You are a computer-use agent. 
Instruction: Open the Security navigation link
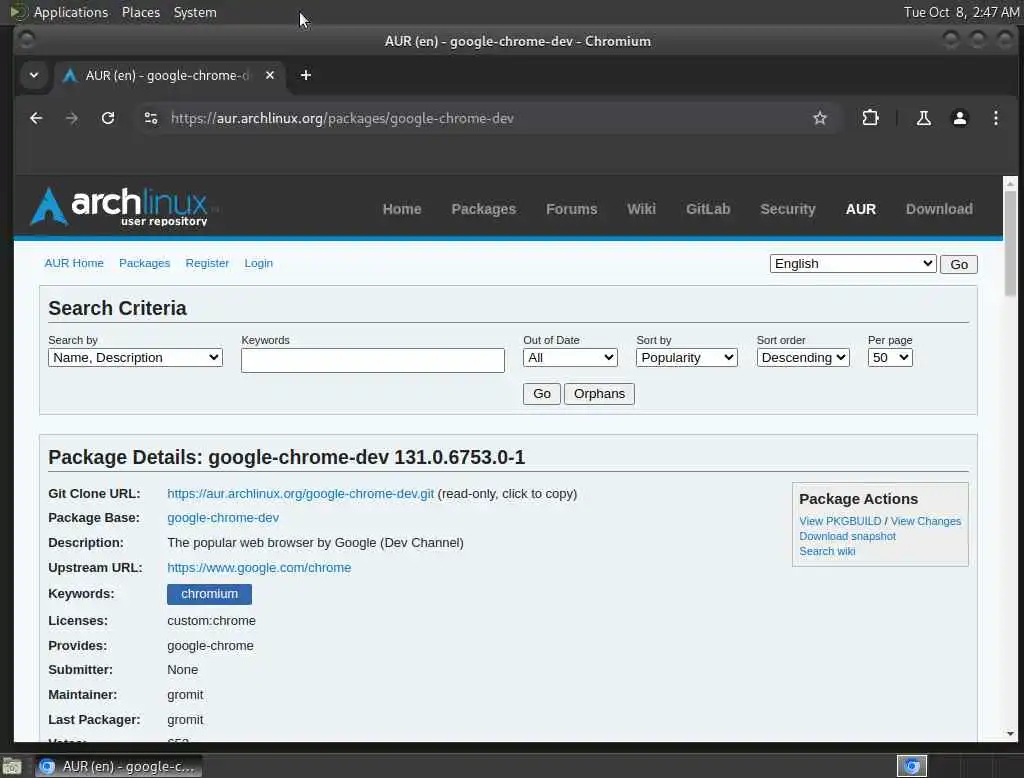[x=788, y=209]
